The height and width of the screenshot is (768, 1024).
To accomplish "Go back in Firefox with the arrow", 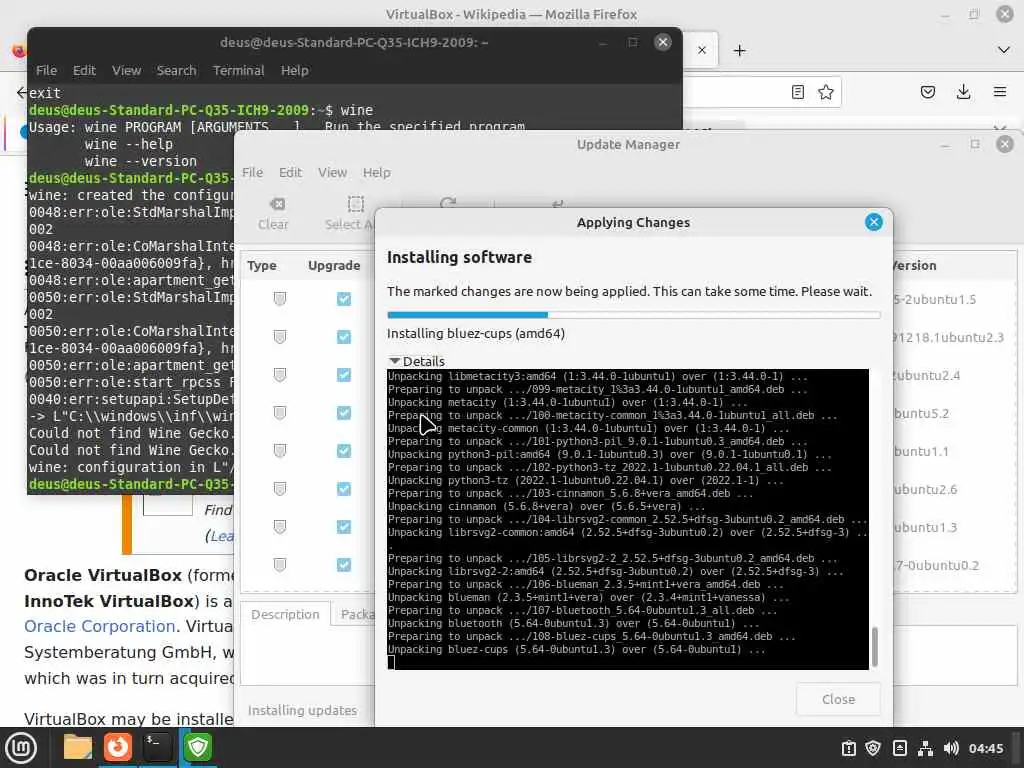I will pyautogui.click(x=22, y=92).
